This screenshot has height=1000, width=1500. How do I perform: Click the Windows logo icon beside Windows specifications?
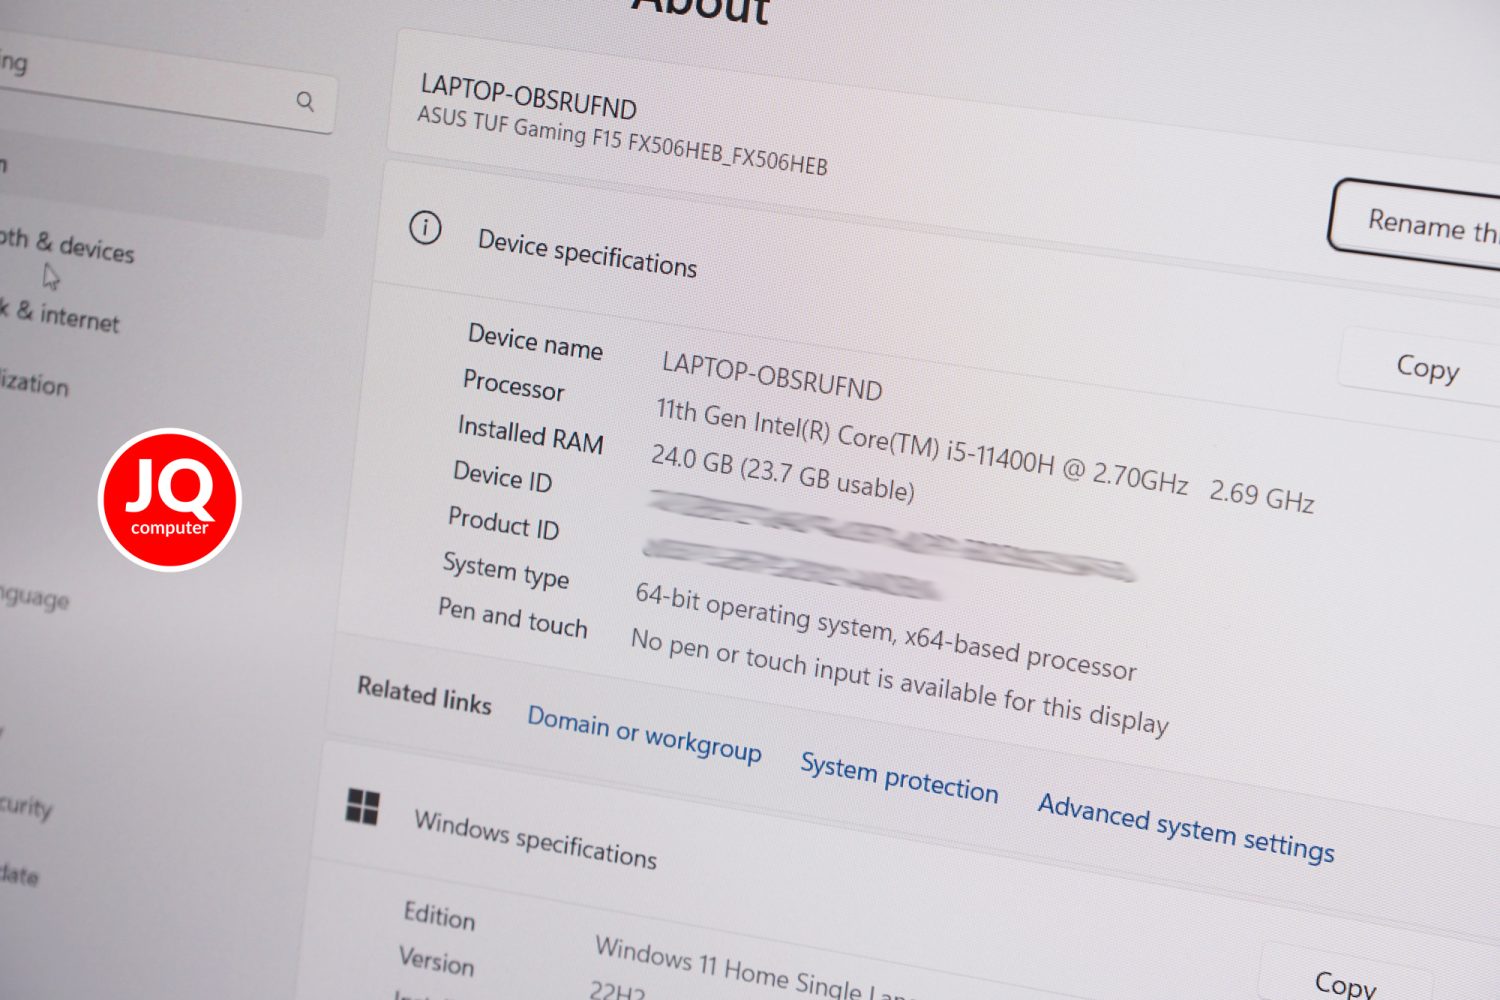tap(362, 806)
